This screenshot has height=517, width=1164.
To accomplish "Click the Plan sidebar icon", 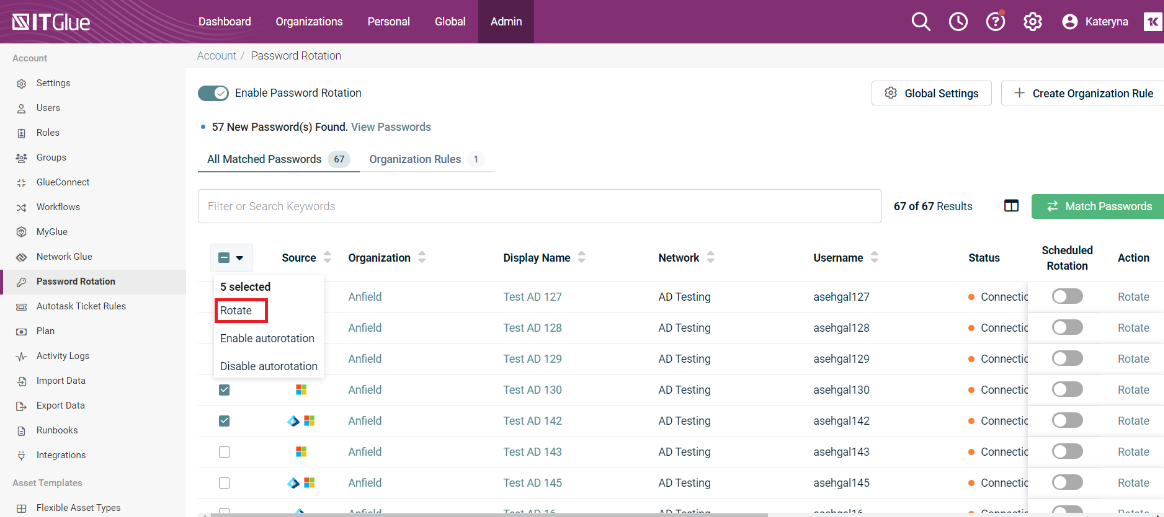I will coord(22,331).
